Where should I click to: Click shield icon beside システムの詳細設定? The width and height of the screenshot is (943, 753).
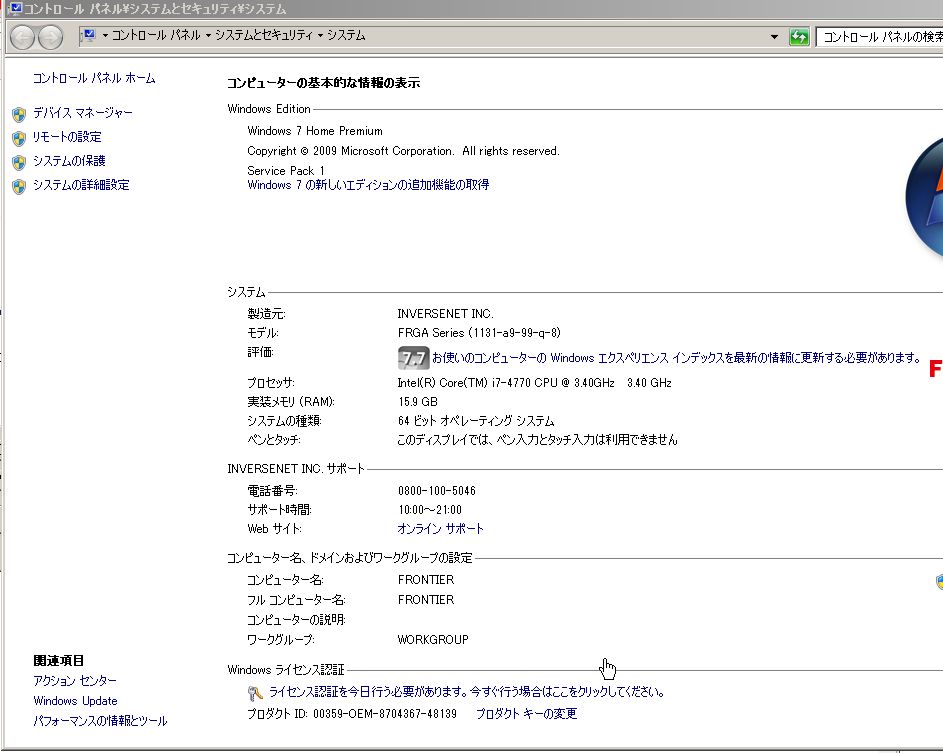click(19, 186)
